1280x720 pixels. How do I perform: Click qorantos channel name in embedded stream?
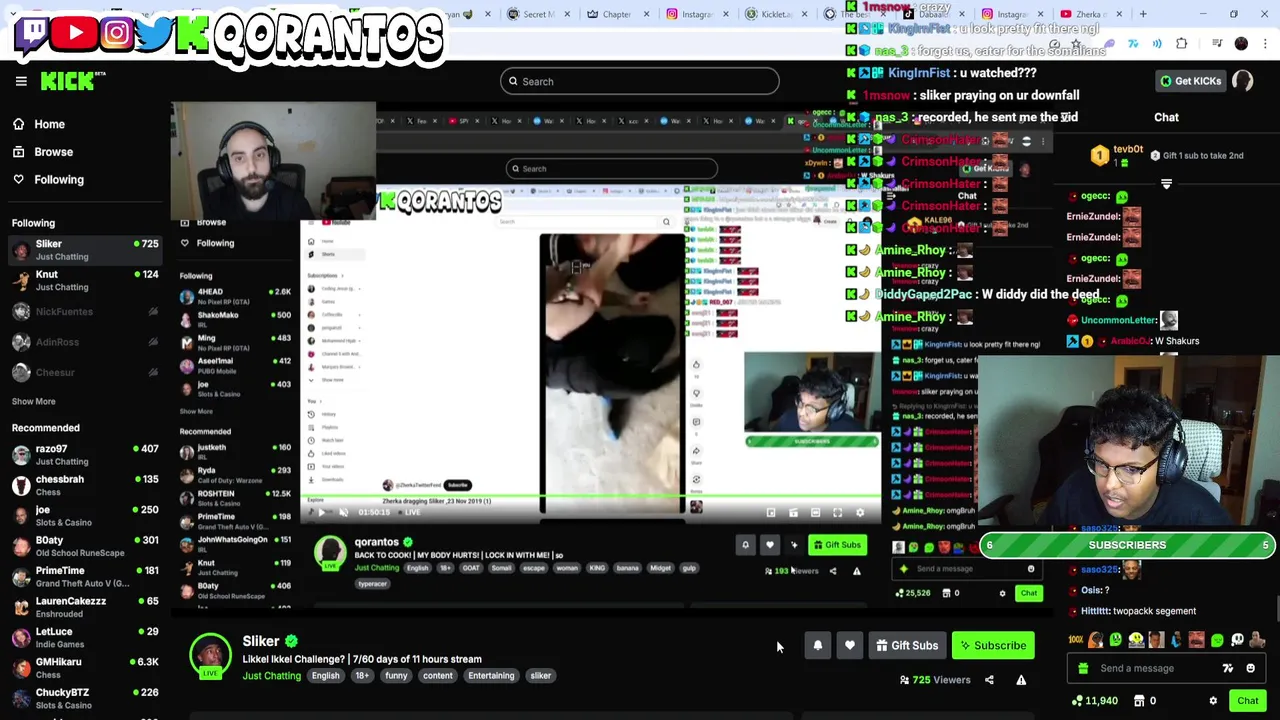coord(377,542)
